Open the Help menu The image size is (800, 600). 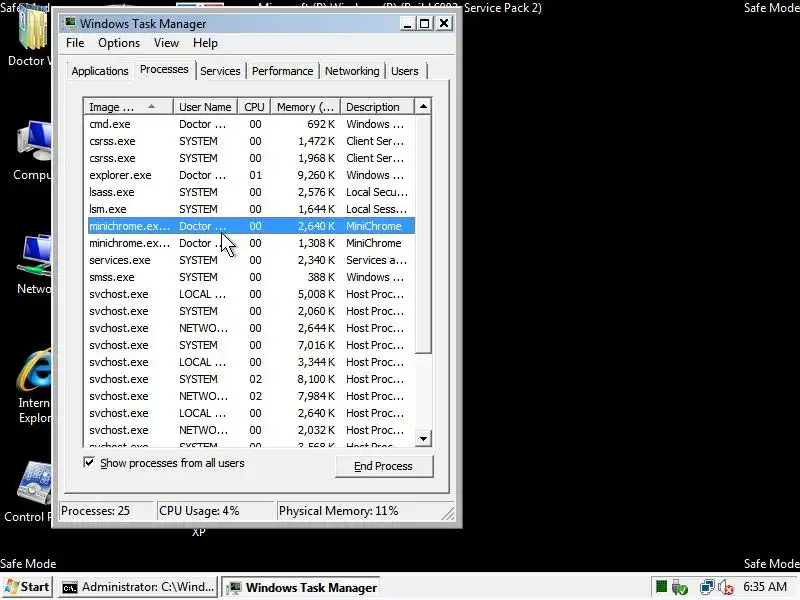[x=205, y=43]
